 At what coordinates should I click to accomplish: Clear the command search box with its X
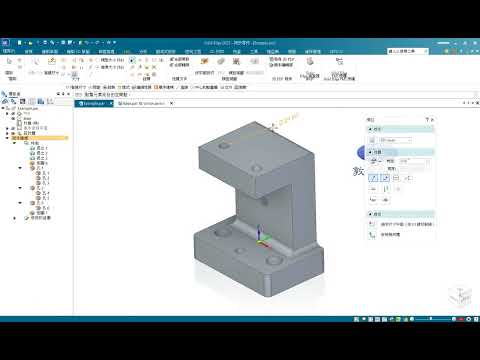(426, 51)
